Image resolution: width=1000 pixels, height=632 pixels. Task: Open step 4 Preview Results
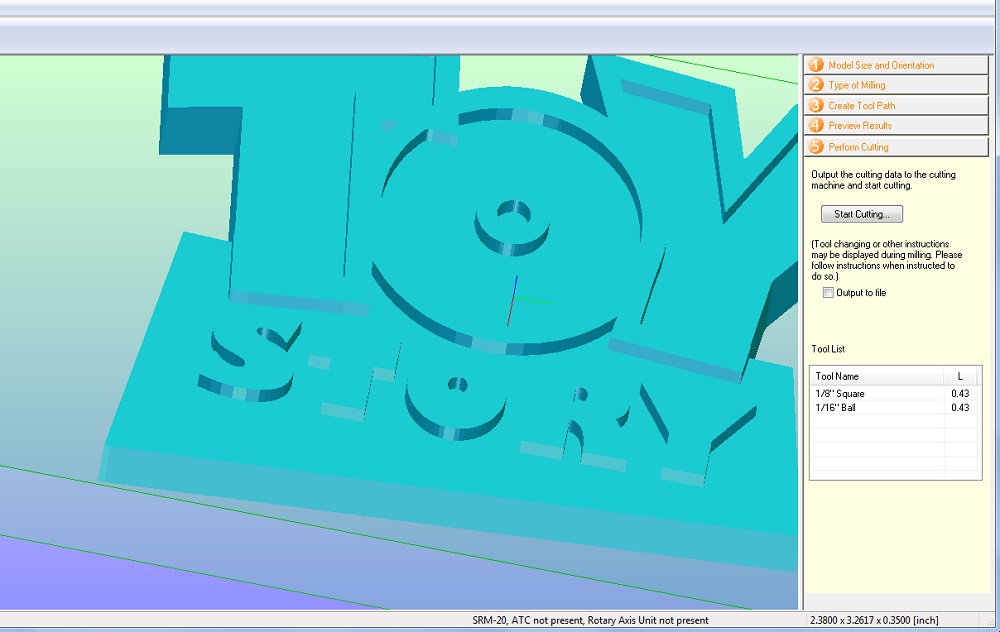click(x=897, y=126)
